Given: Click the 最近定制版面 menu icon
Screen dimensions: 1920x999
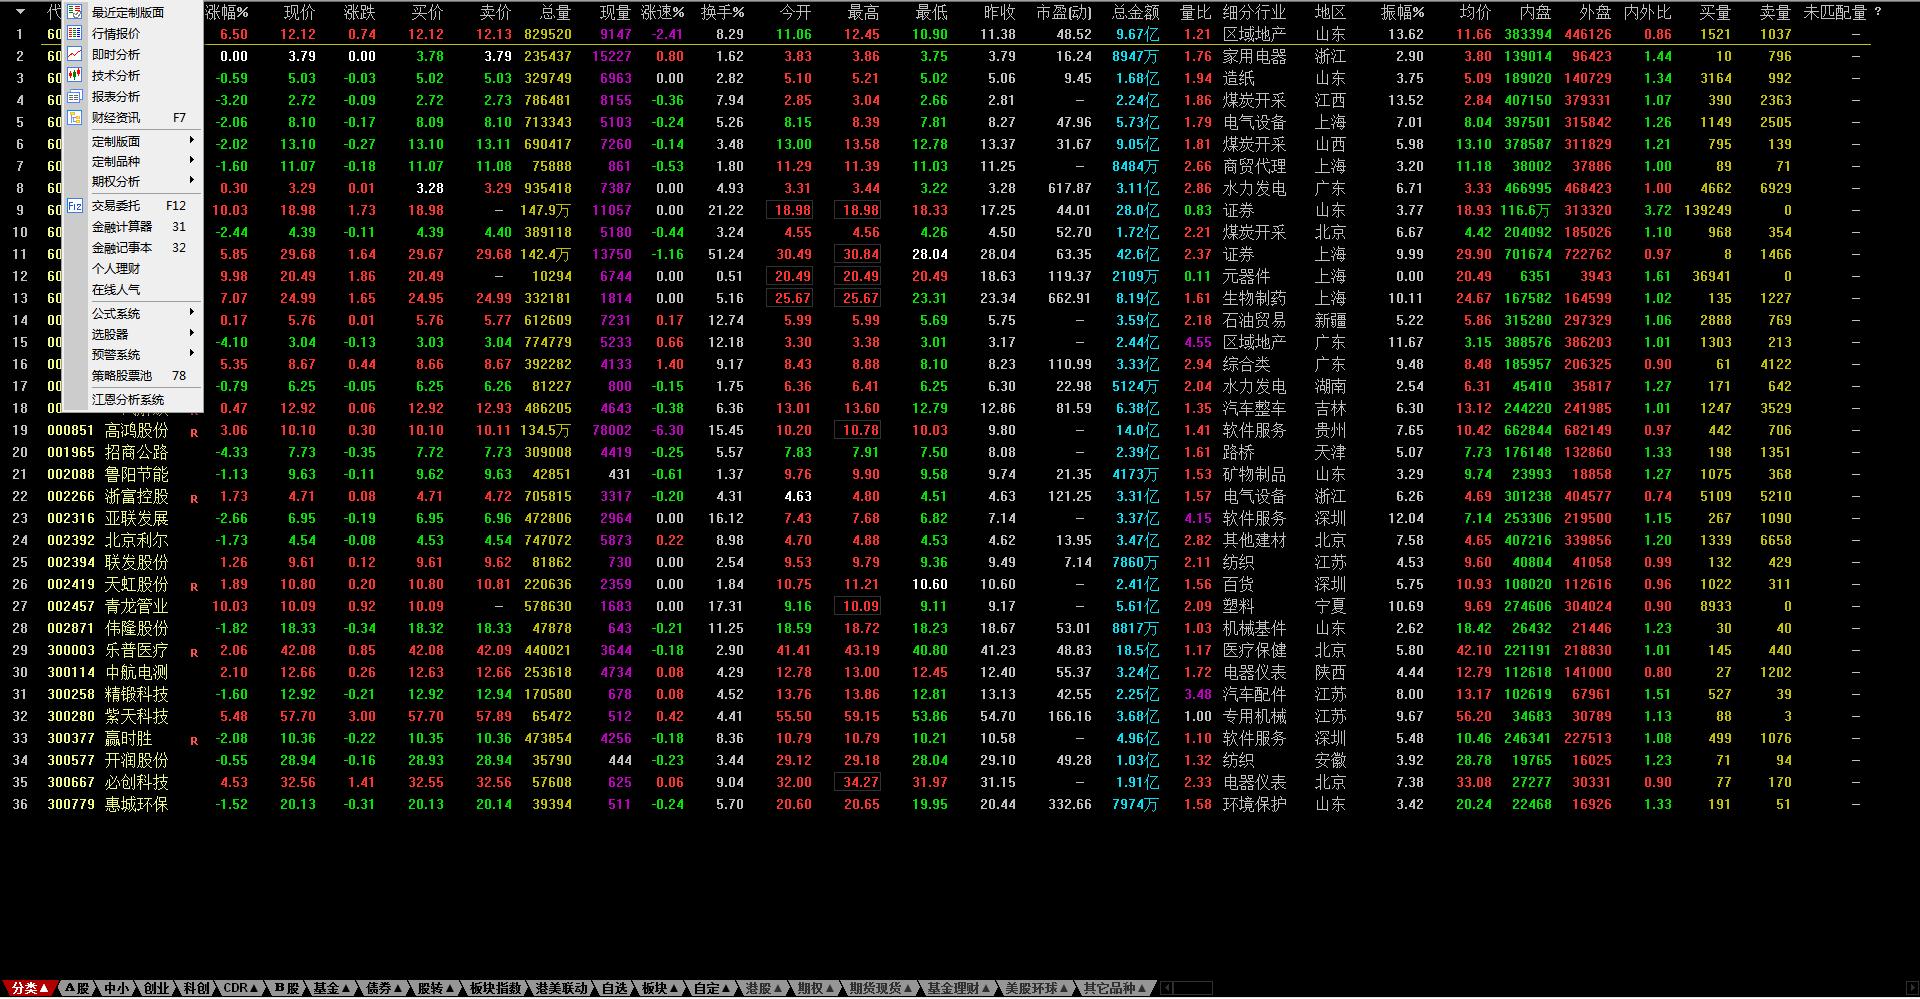Looking at the screenshot, I should click(x=75, y=12).
